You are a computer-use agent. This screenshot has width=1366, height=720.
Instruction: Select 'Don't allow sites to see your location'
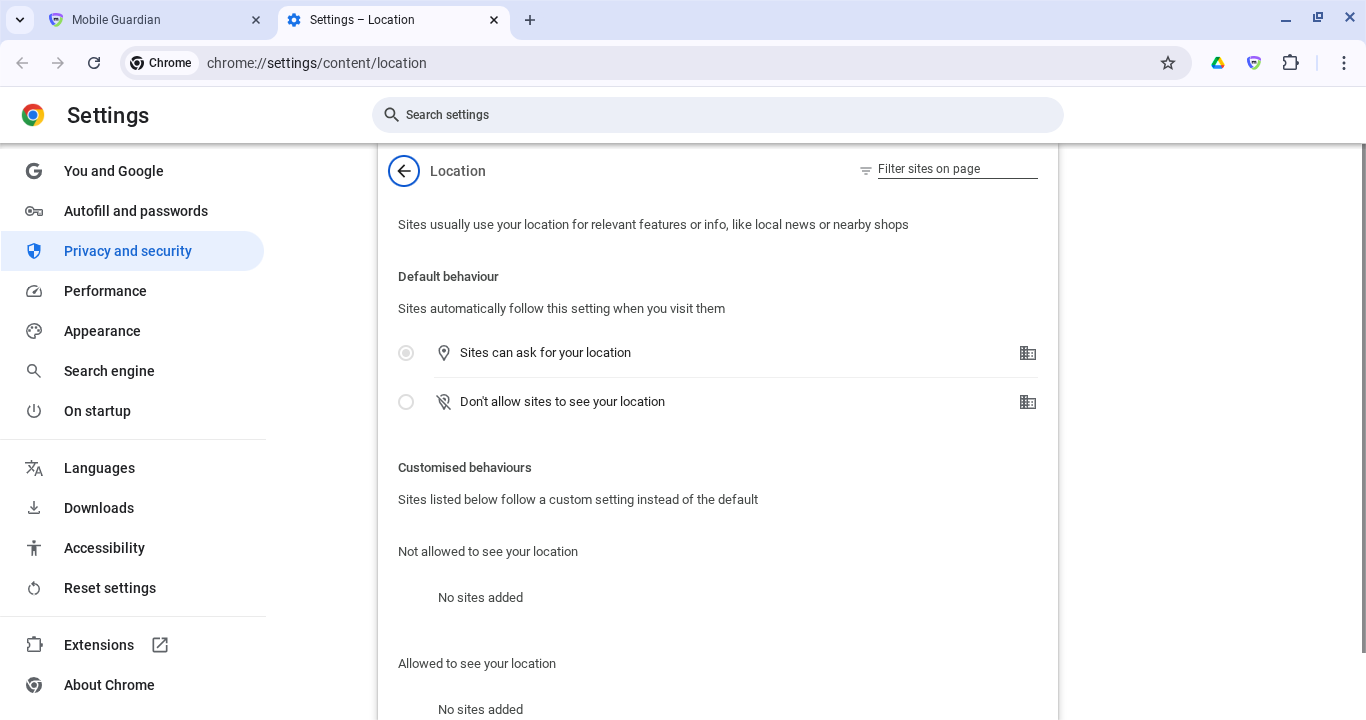click(x=406, y=402)
